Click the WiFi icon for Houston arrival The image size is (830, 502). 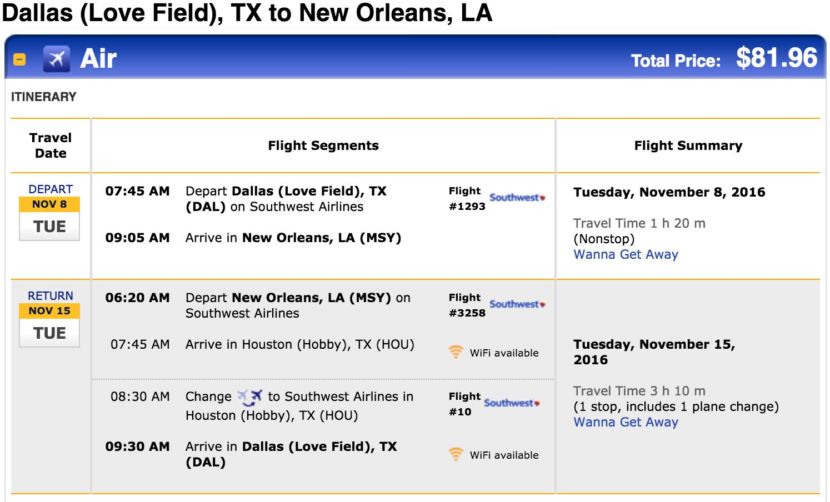click(456, 352)
